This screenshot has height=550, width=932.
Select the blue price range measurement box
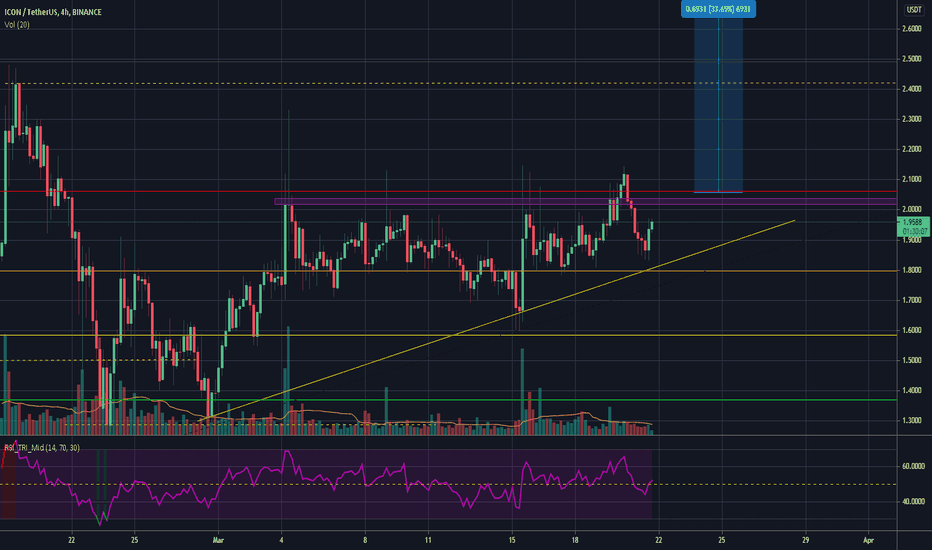718,104
